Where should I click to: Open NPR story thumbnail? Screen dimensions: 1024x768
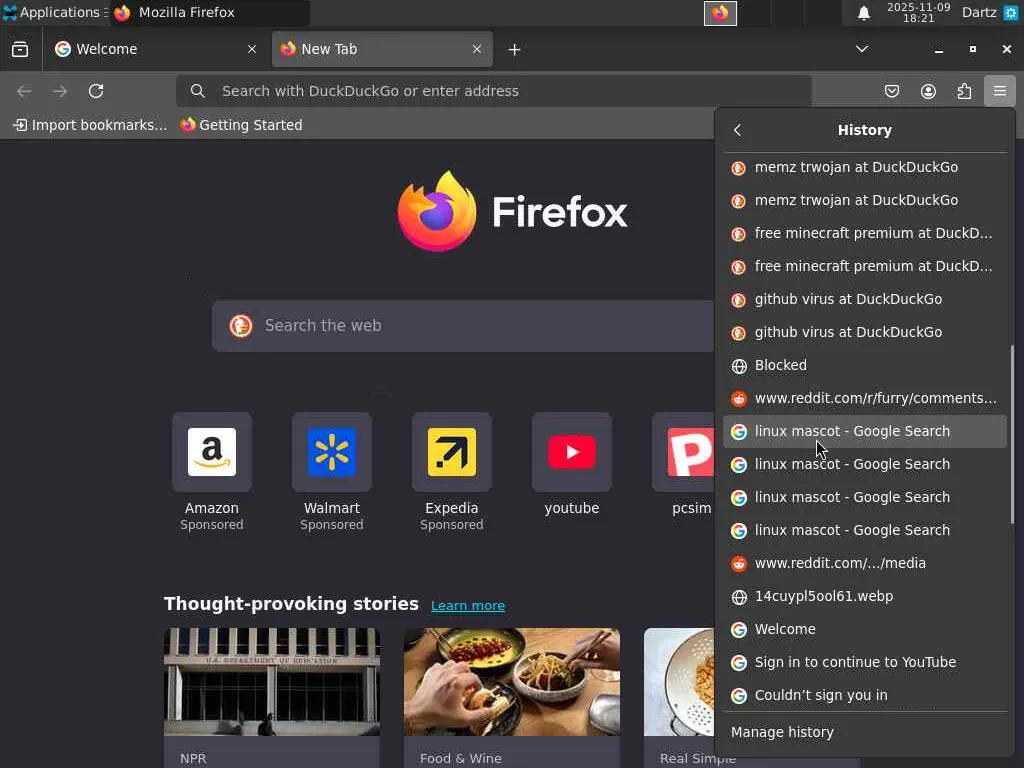[x=272, y=682]
